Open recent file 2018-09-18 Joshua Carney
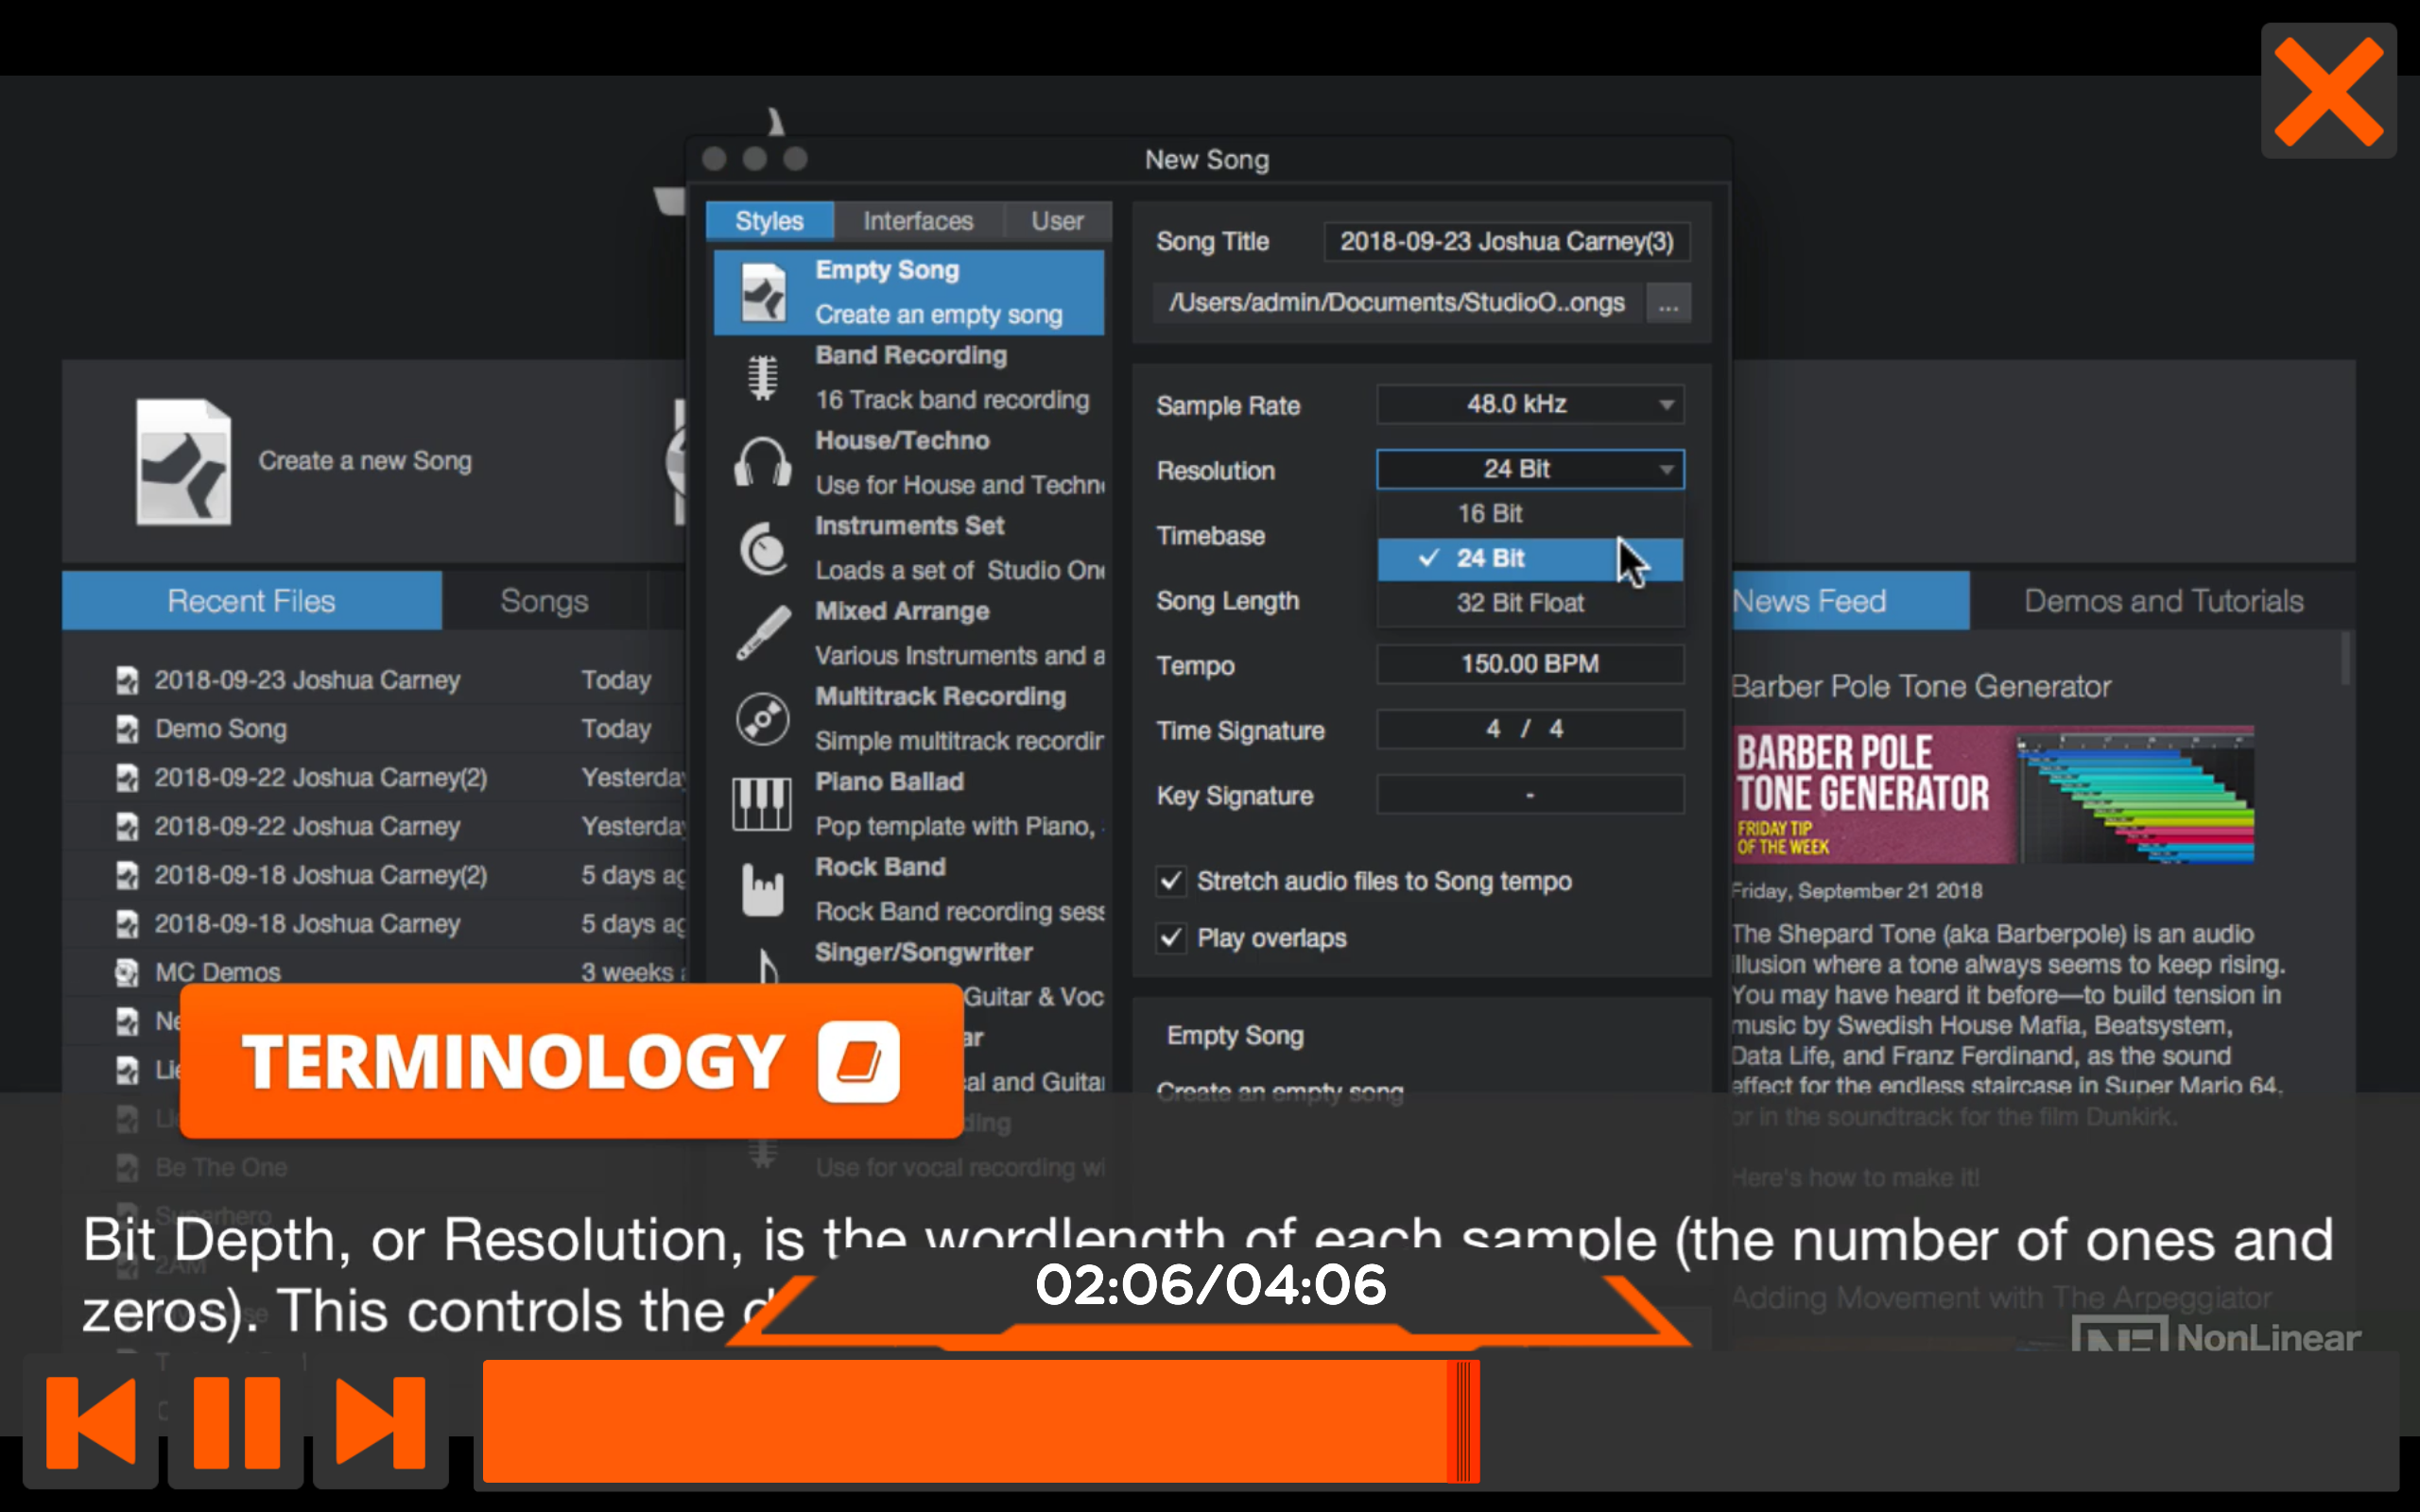2420x1512 pixels. pyautogui.click(x=307, y=924)
